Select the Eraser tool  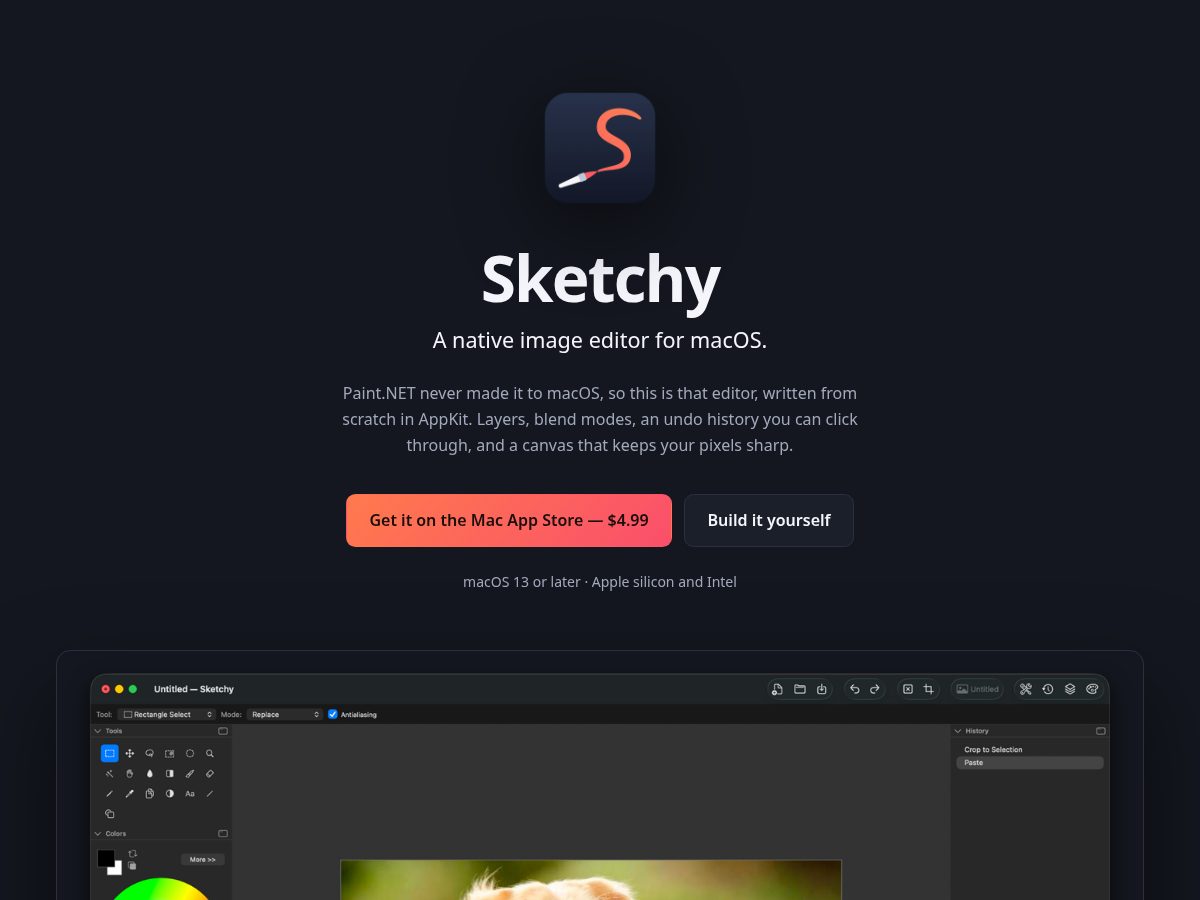point(210,773)
